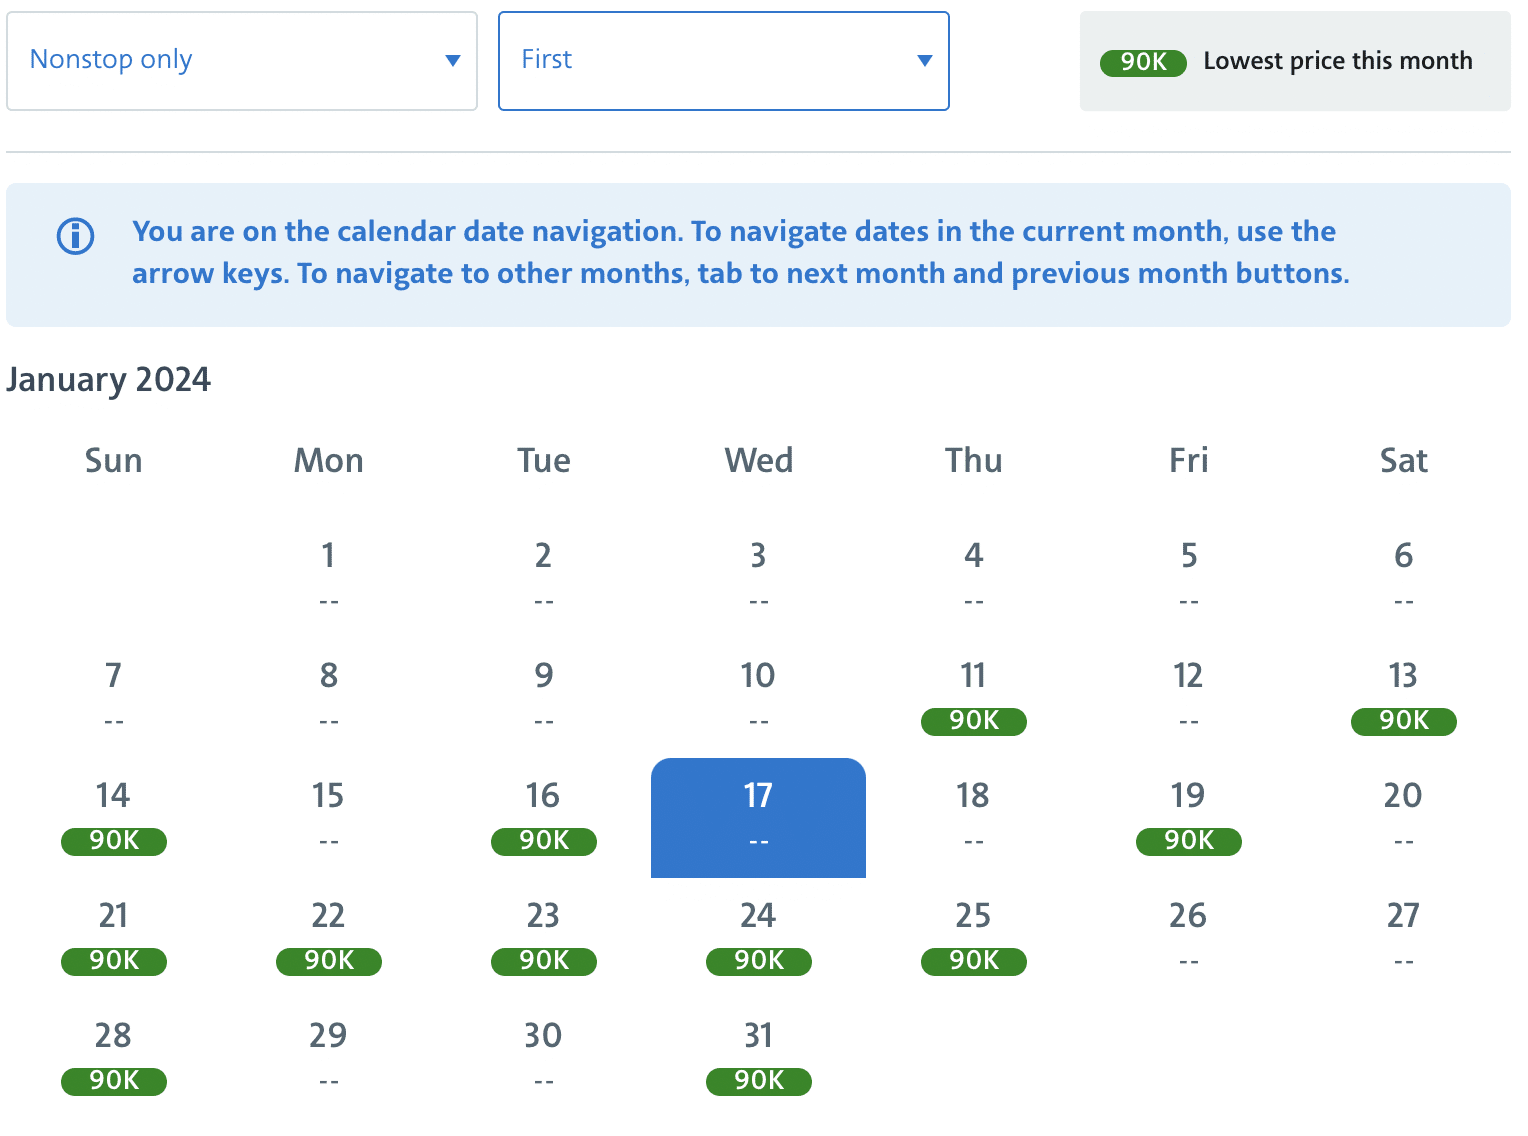Choose Saturday January 13
This screenshot has height=1136, width=1528.
pos(1403,698)
